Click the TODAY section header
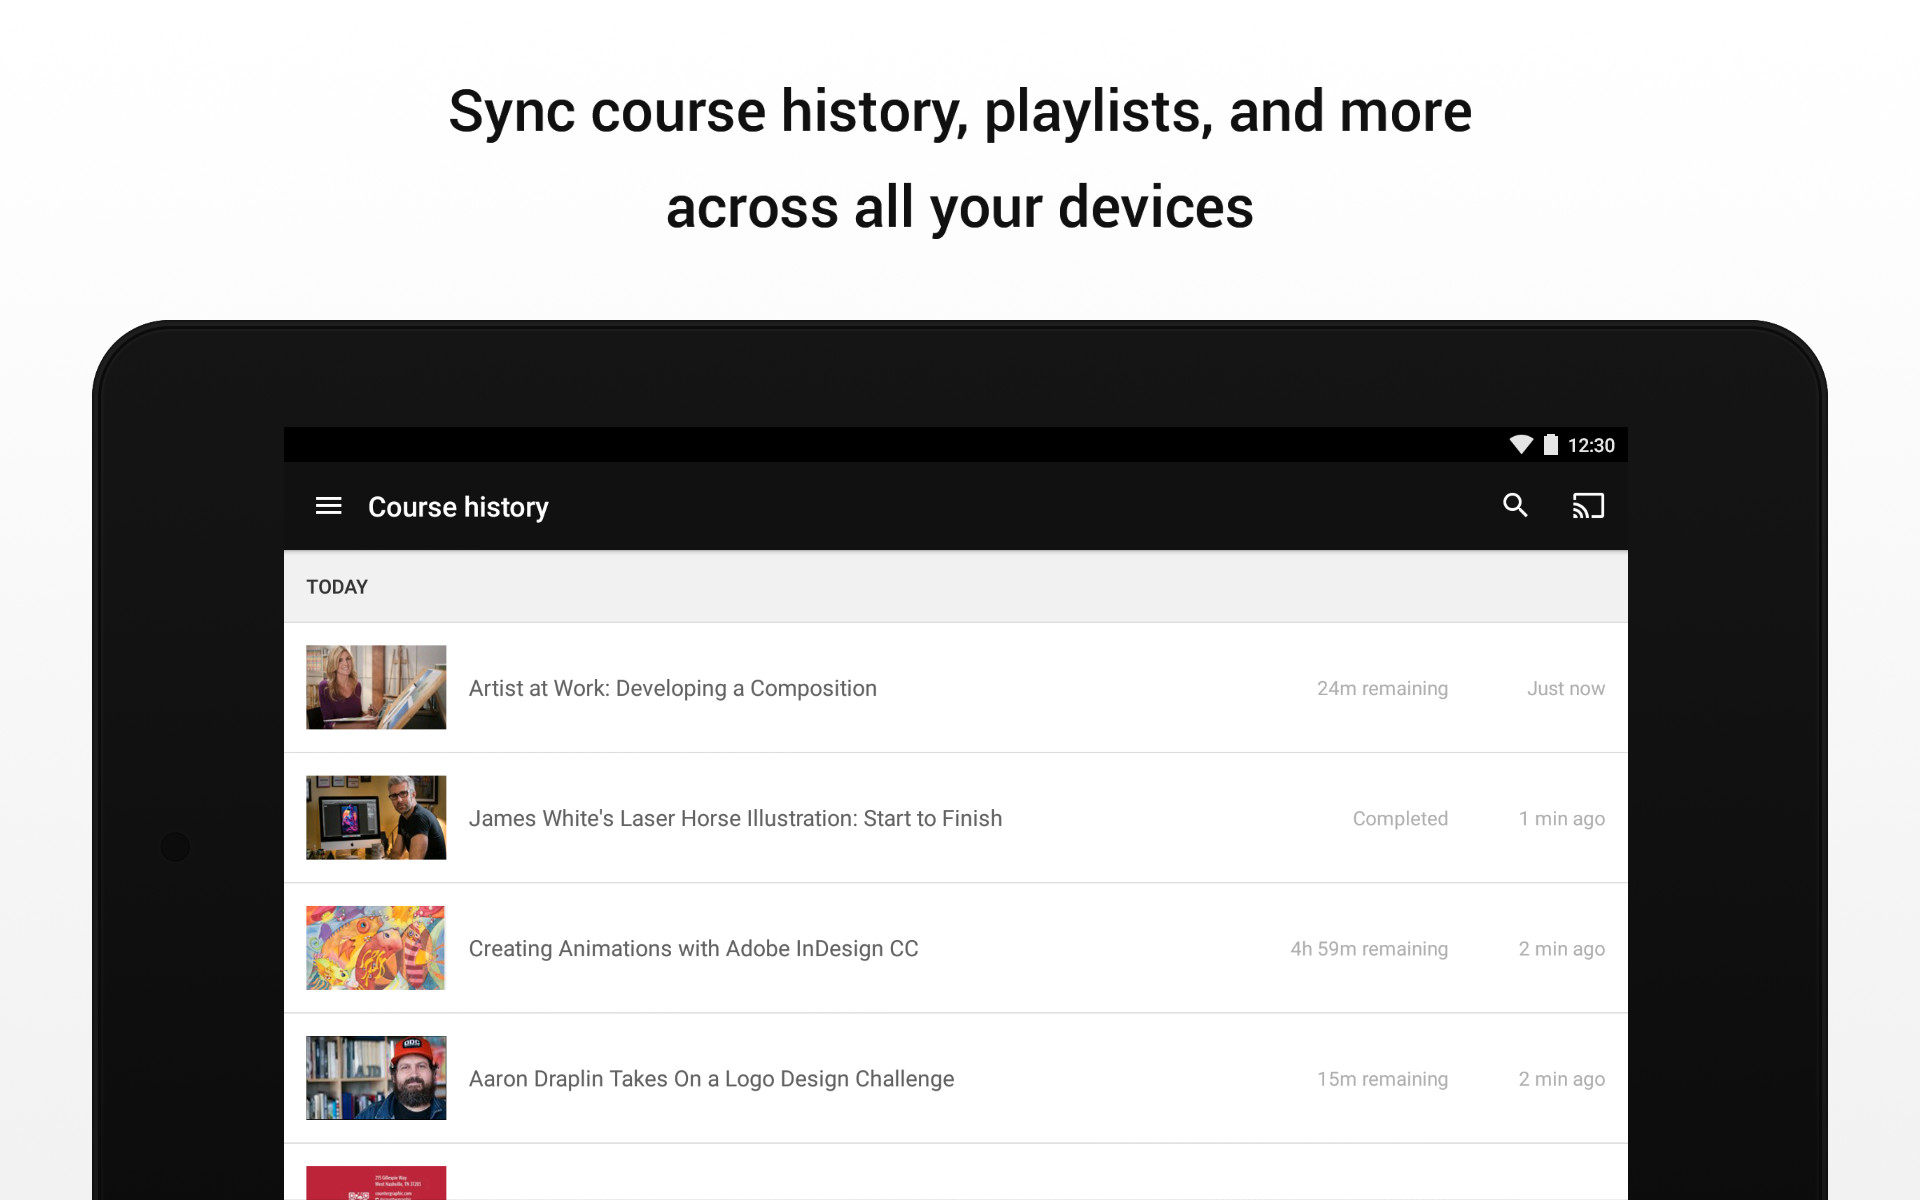Viewport: 1920px width, 1200px height. point(337,587)
